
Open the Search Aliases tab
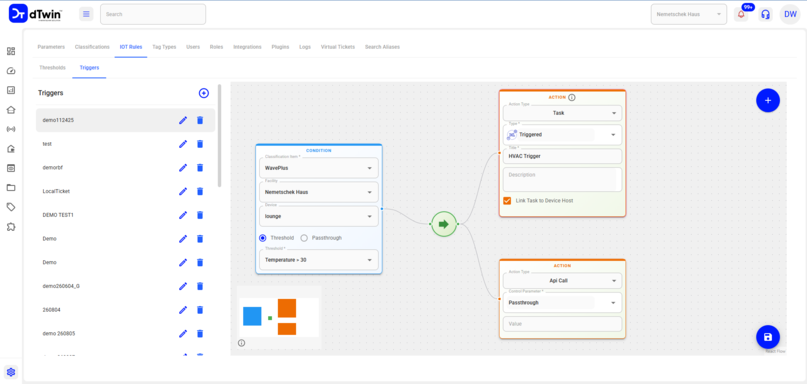click(x=382, y=47)
